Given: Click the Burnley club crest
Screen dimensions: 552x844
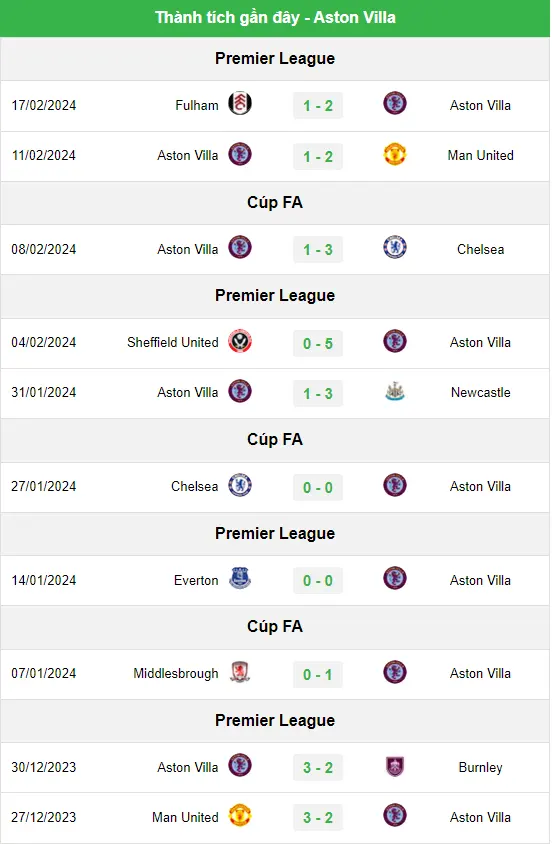Looking at the screenshot, I should click(394, 766).
